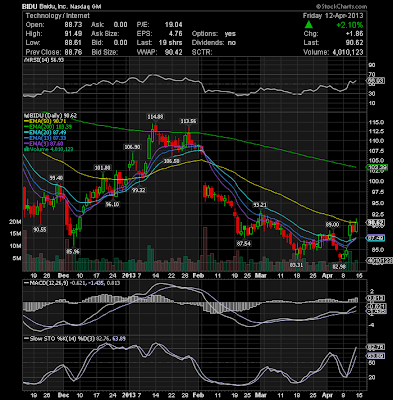Viewport: 393px width, 400px height.
Task: Select the Chg value +1.86
Action: (x=354, y=34)
